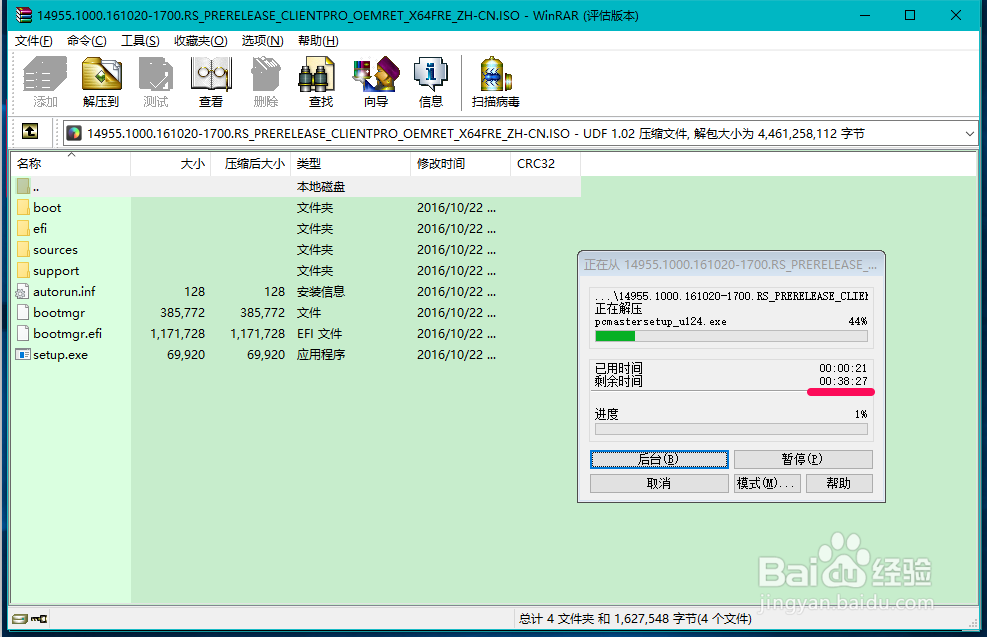The image size is (987, 637).
Task: Sort by Size (大小) column header
Action: coord(171,164)
